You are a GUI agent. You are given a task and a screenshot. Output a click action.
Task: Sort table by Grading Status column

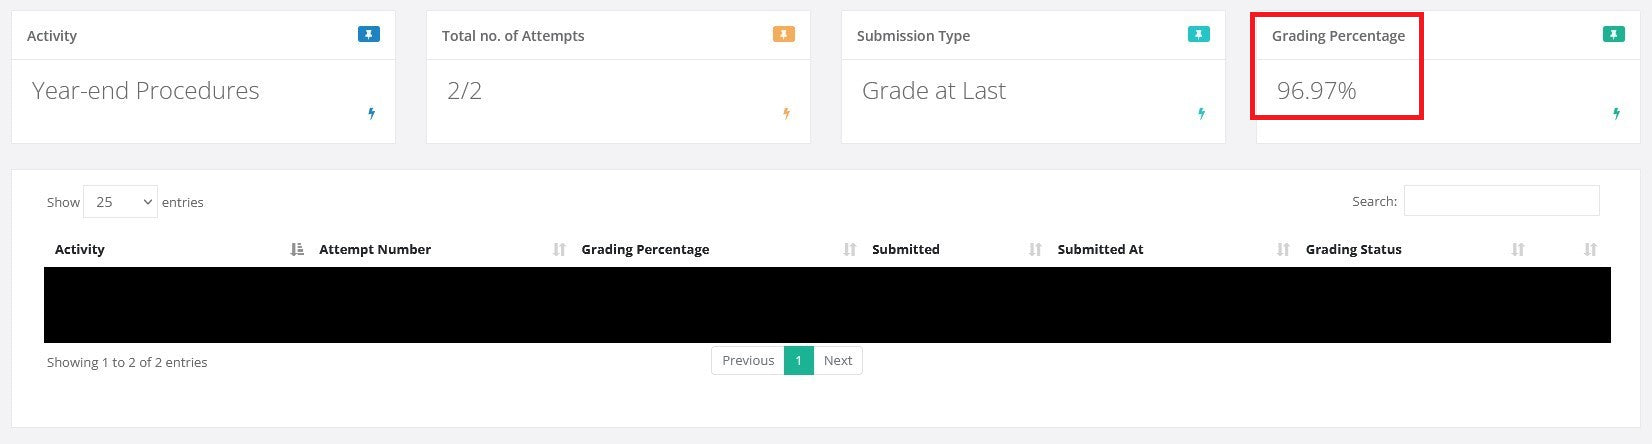click(x=1353, y=250)
